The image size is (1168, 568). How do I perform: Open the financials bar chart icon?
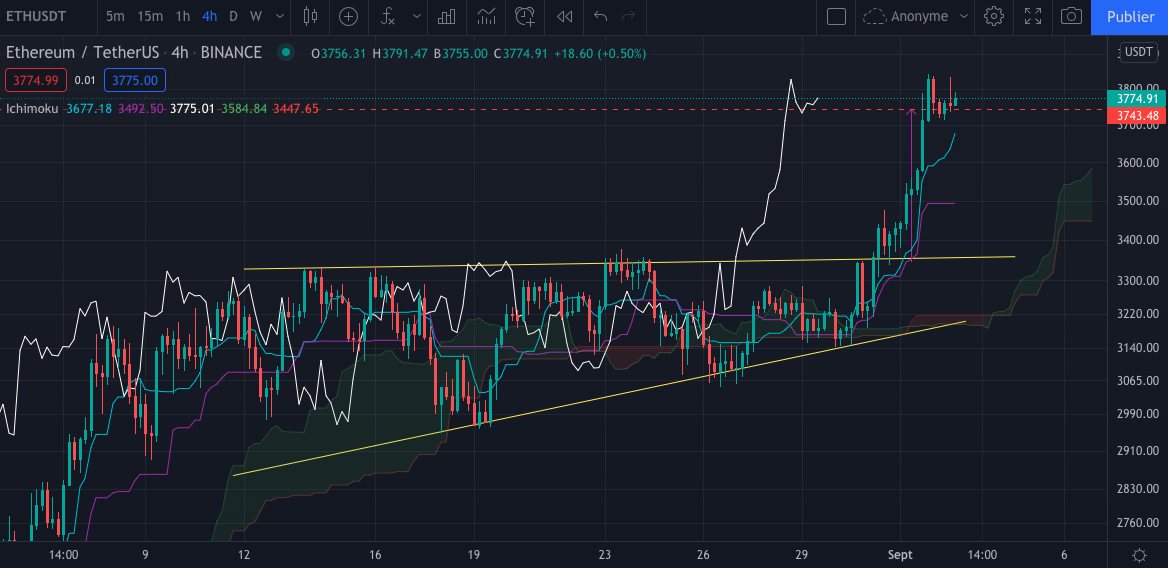coord(447,16)
